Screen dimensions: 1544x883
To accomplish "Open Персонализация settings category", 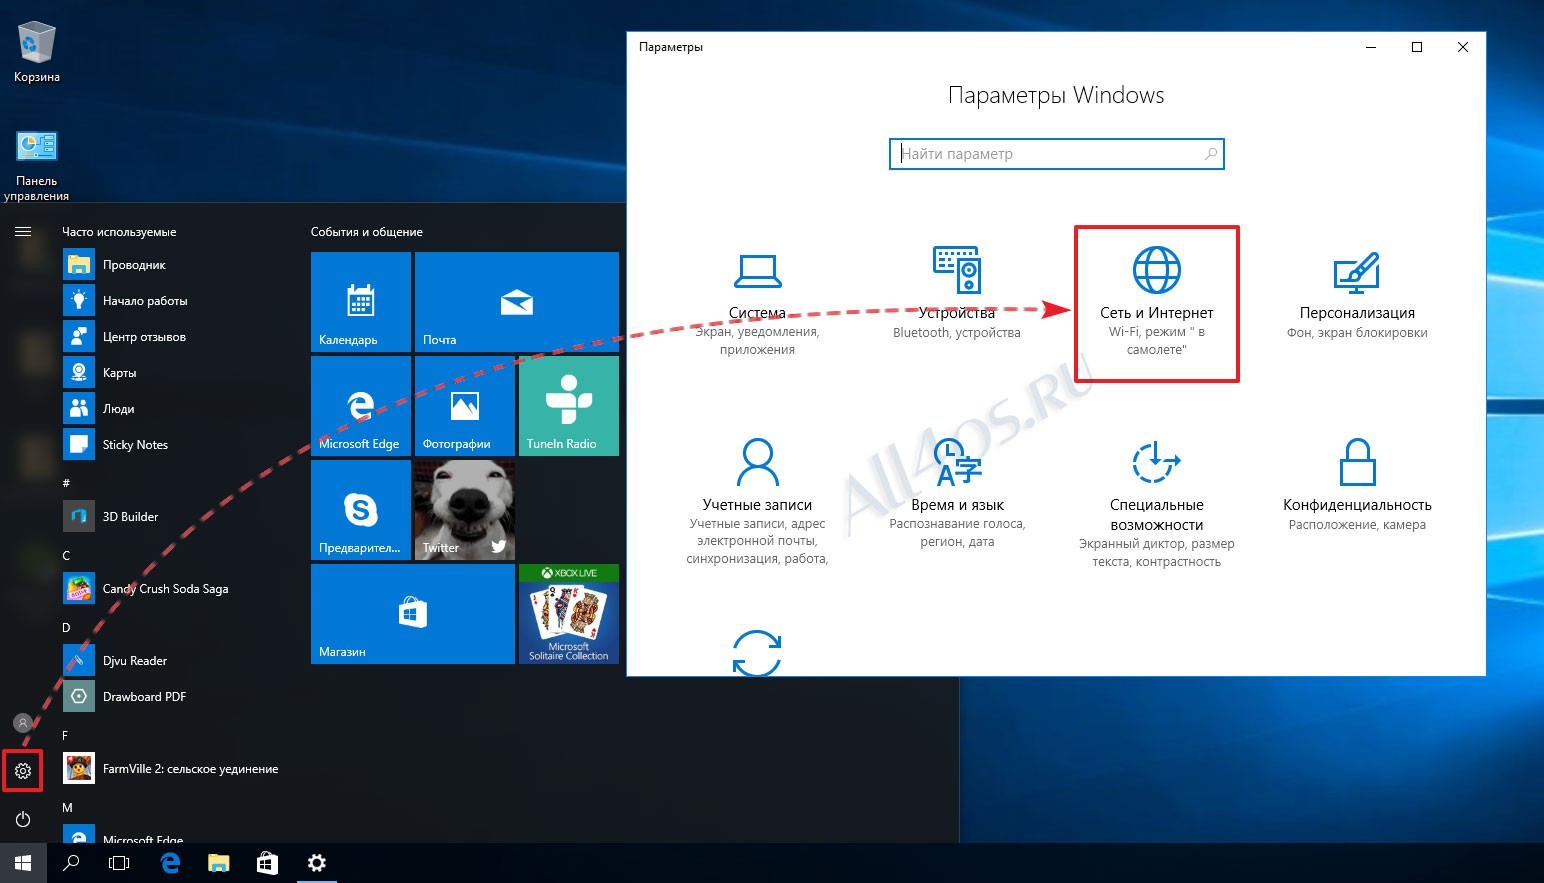I will (x=1357, y=294).
